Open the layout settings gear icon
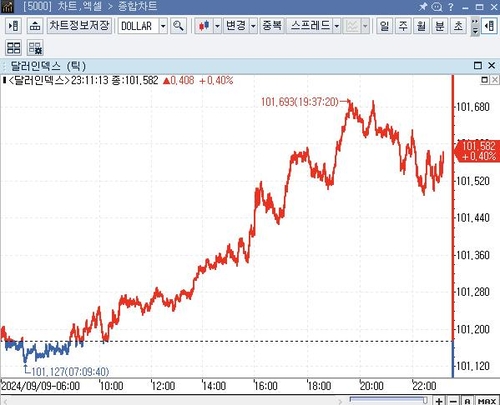Image resolution: width=500 pixels, height=405 pixels. 35,48
